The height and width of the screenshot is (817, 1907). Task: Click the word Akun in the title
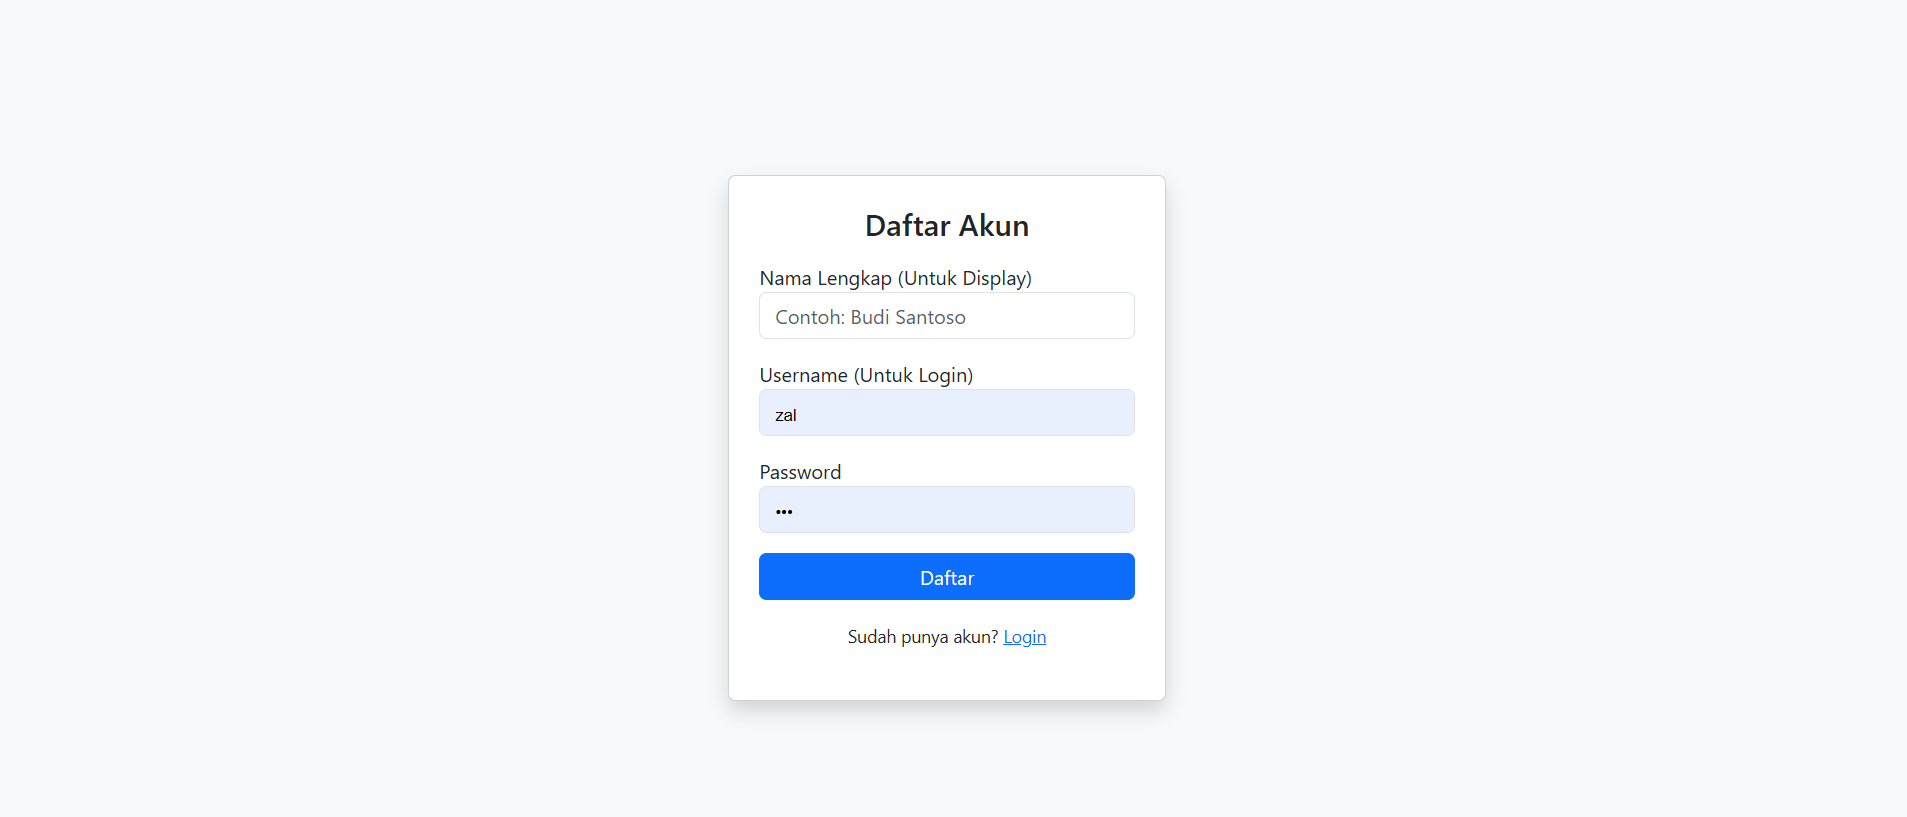[x=993, y=226]
